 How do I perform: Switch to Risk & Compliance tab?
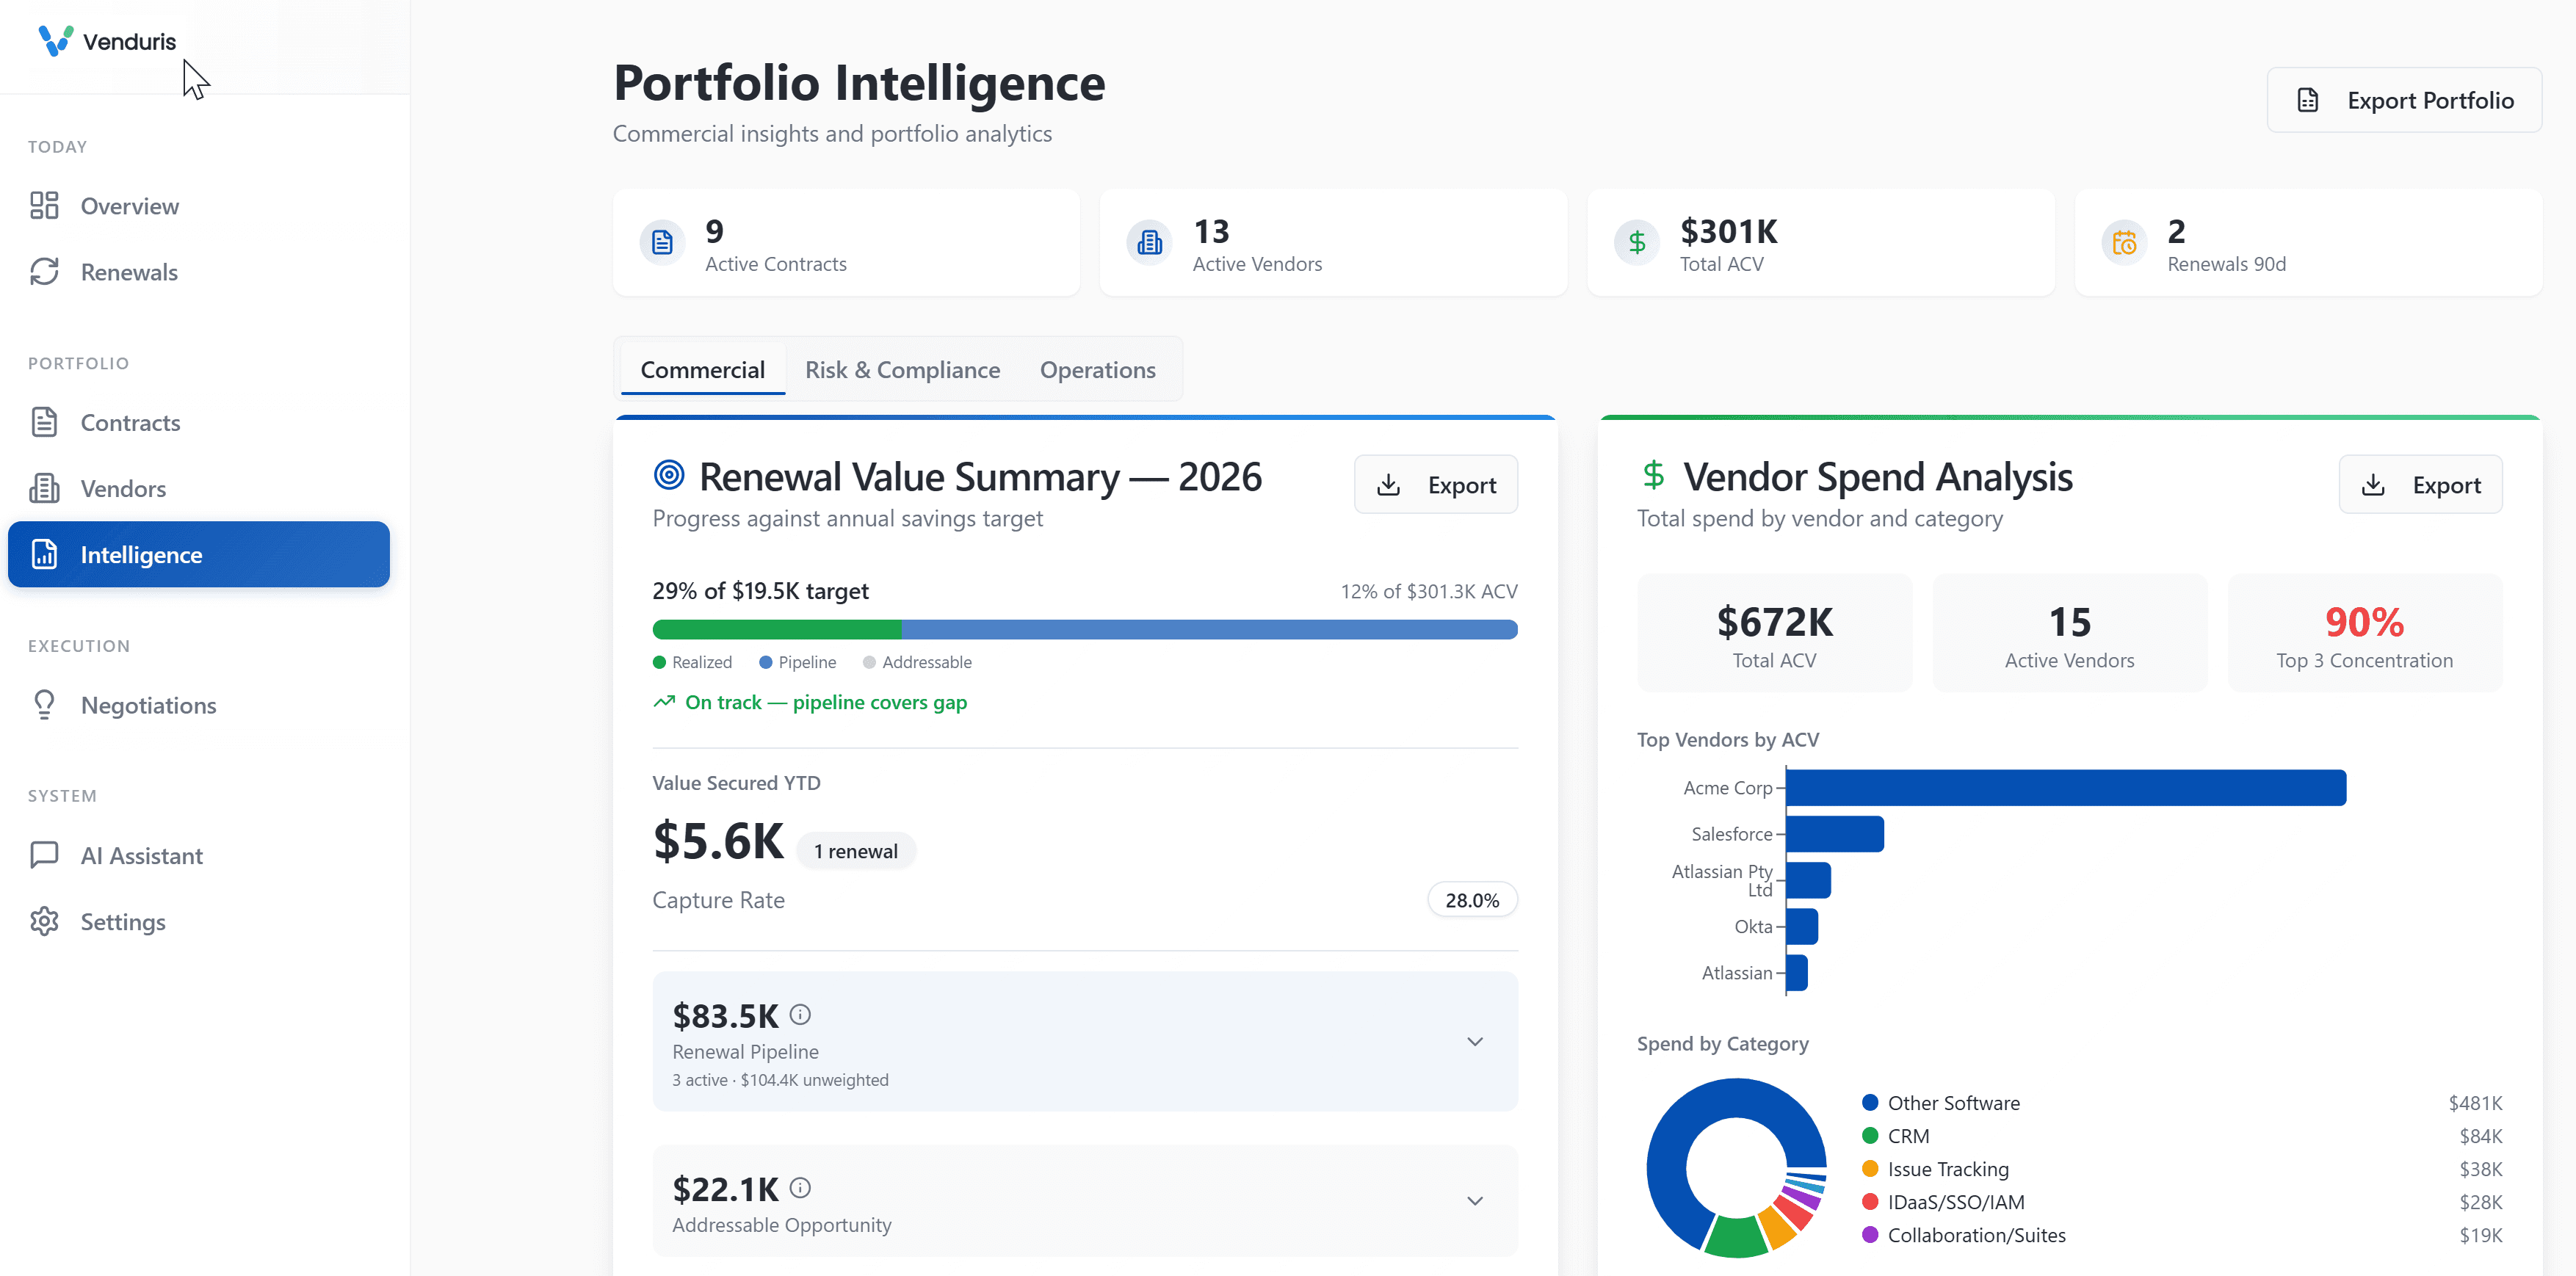(902, 370)
